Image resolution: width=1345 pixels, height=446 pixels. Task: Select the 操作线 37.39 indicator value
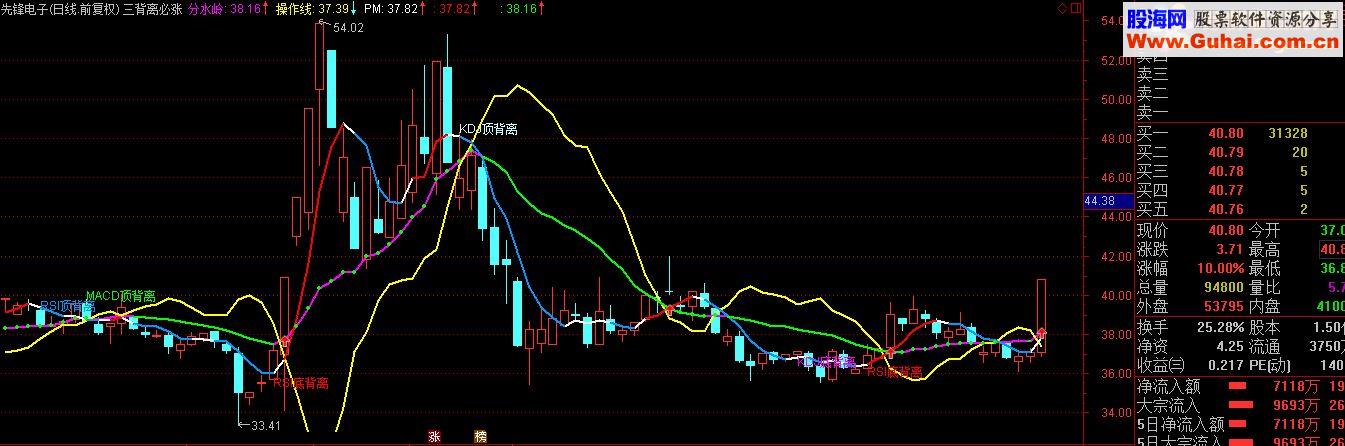pyautogui.click(x=312, y=8)
